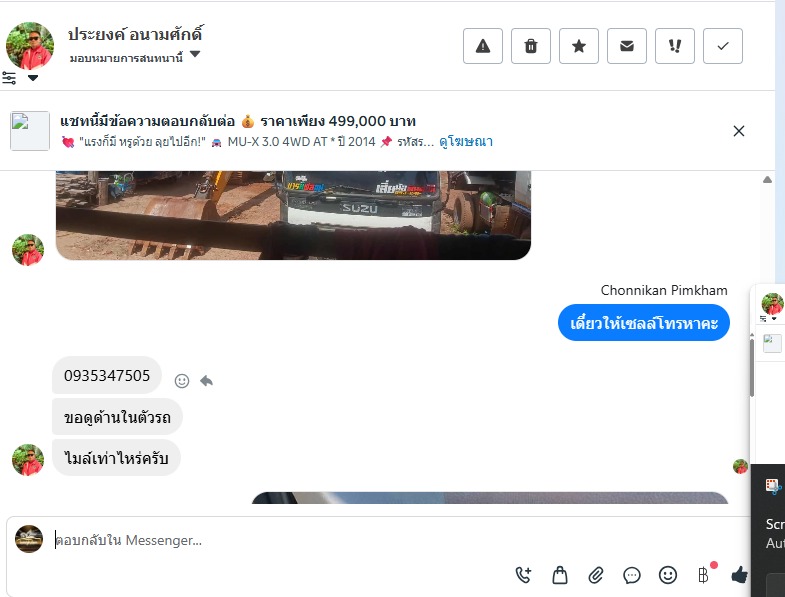The width and height of the screenshot is (785, 597).
Task: Open shopping bag order icon
Action: [x=560, y=575]
